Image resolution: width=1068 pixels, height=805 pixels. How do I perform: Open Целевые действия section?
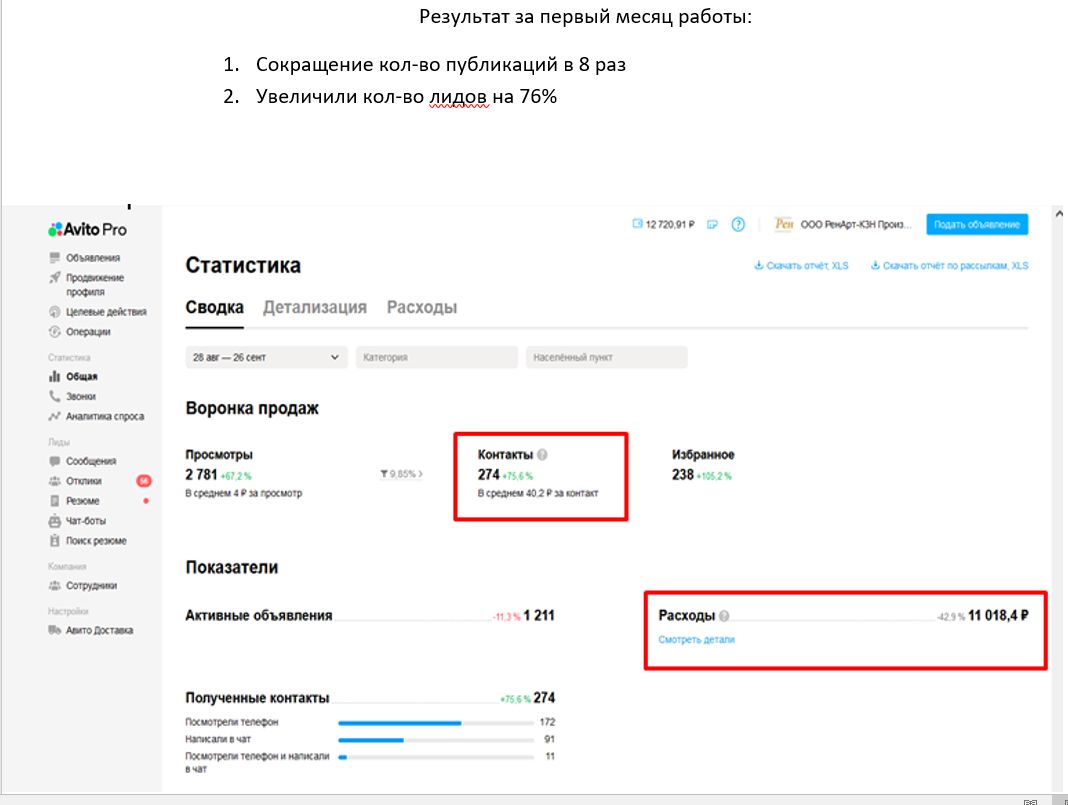pos(90,310)
